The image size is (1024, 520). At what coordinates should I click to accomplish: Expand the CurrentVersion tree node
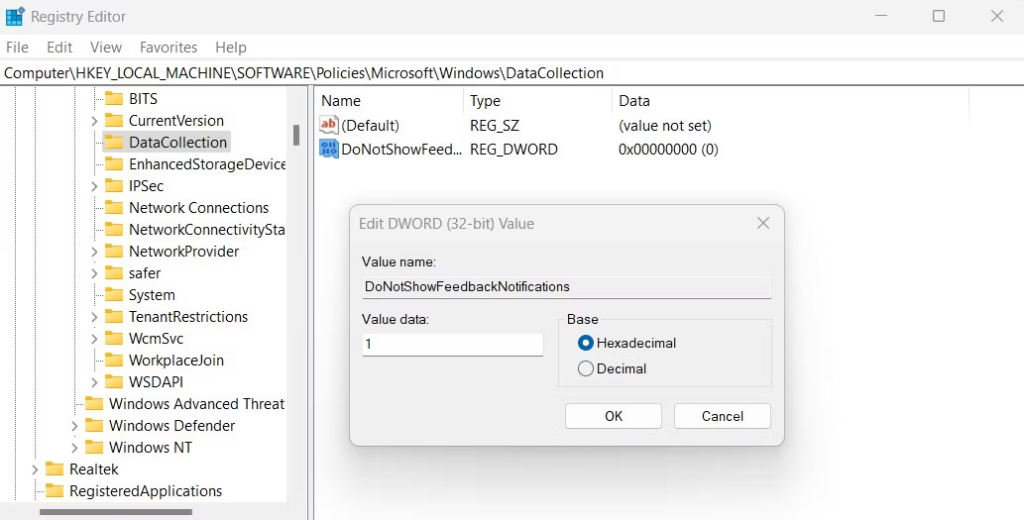click(x=94, y=121)
